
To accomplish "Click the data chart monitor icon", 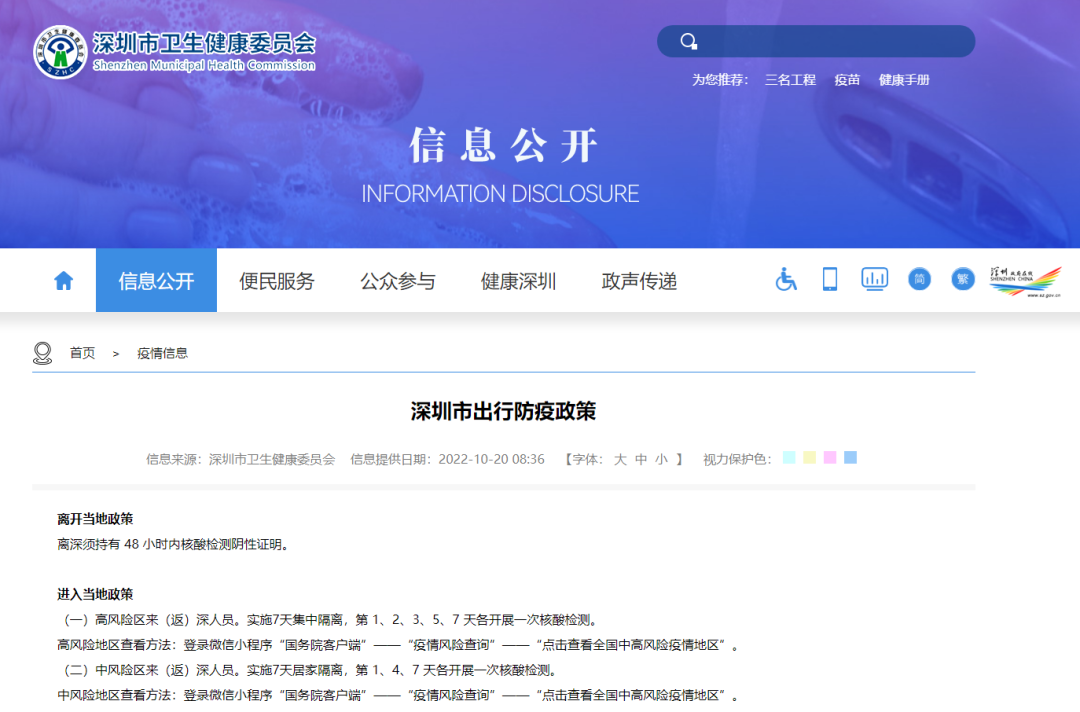I will [874, 279].
